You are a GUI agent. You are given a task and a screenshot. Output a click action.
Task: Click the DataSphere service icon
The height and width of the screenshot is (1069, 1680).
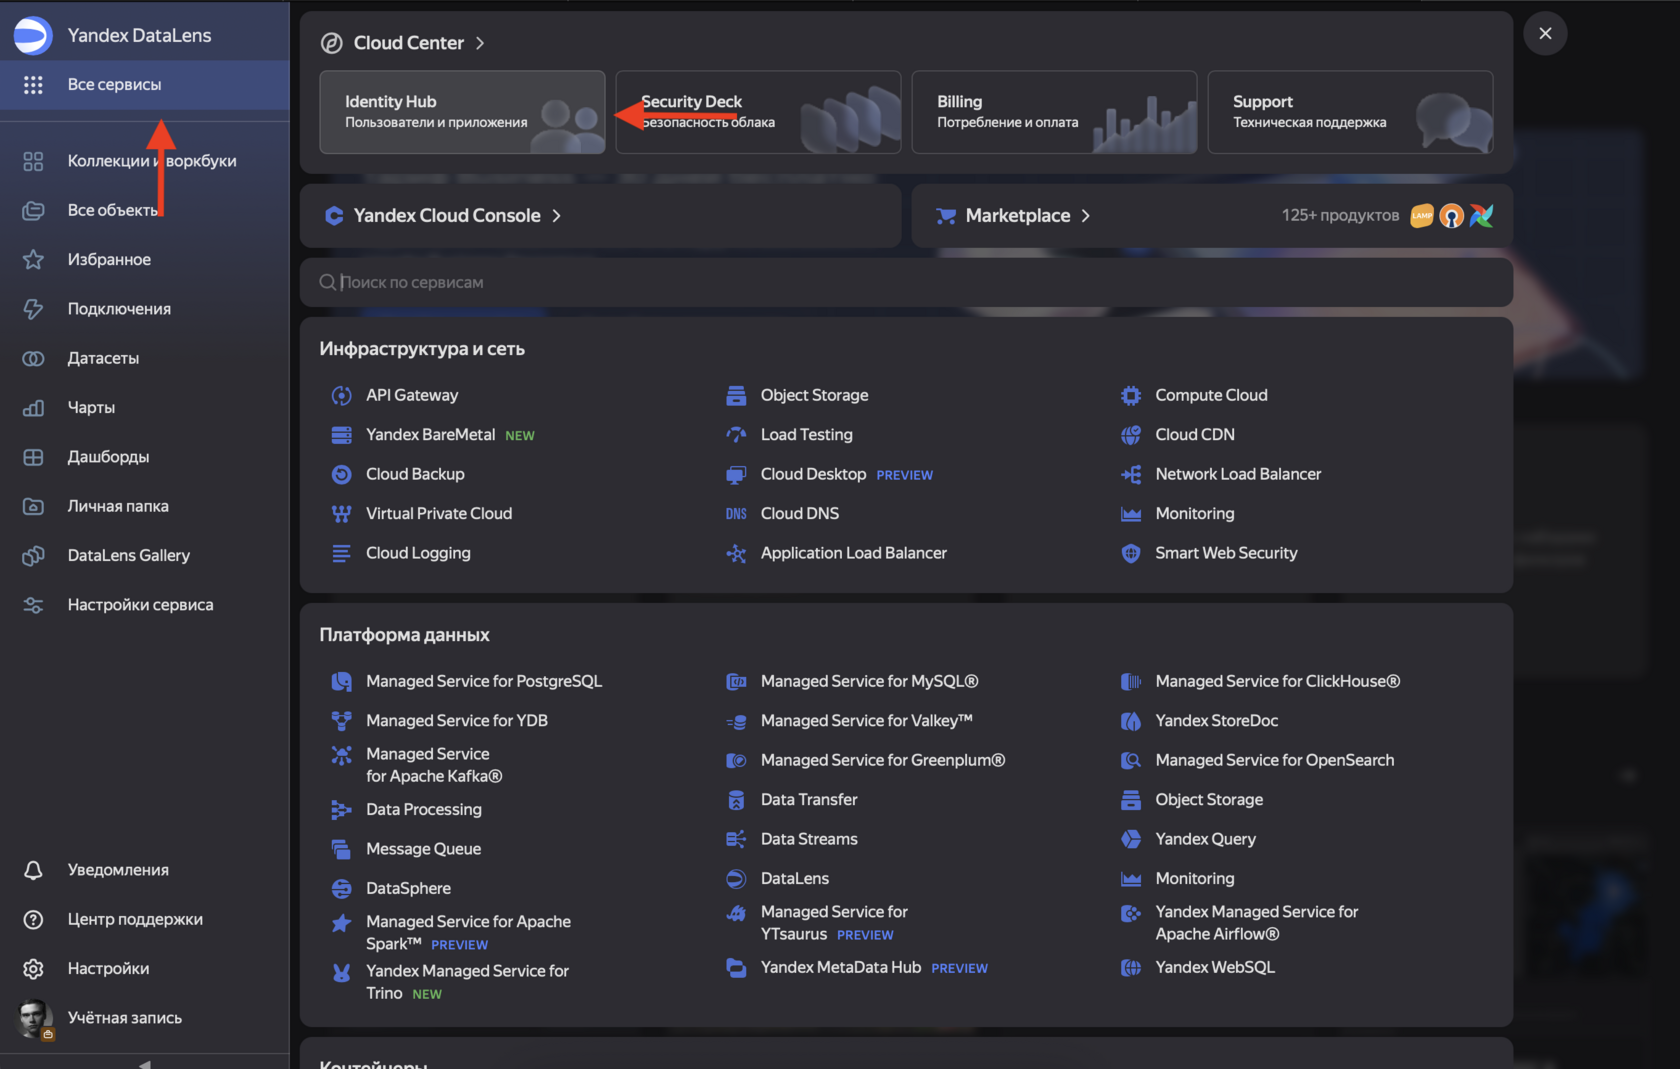point(341,889)
